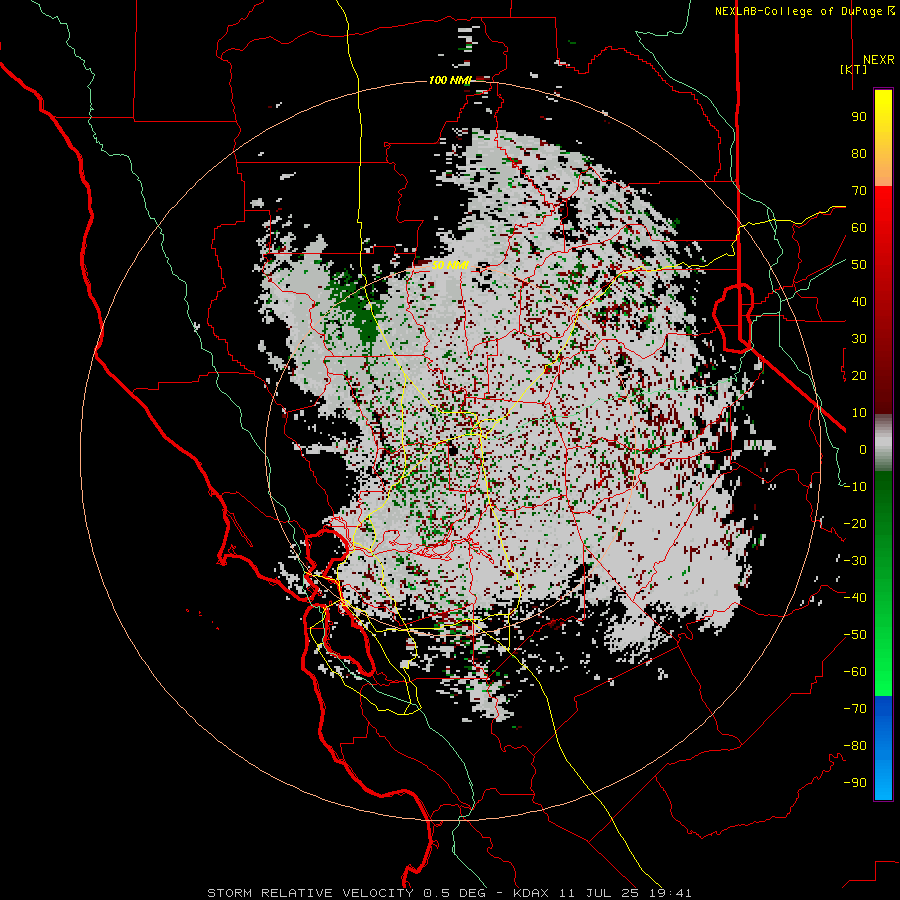This screenshot has height=900, width=900.
Task: Click the 40 value on velocity scale
Action: click(x=859, y=302)
